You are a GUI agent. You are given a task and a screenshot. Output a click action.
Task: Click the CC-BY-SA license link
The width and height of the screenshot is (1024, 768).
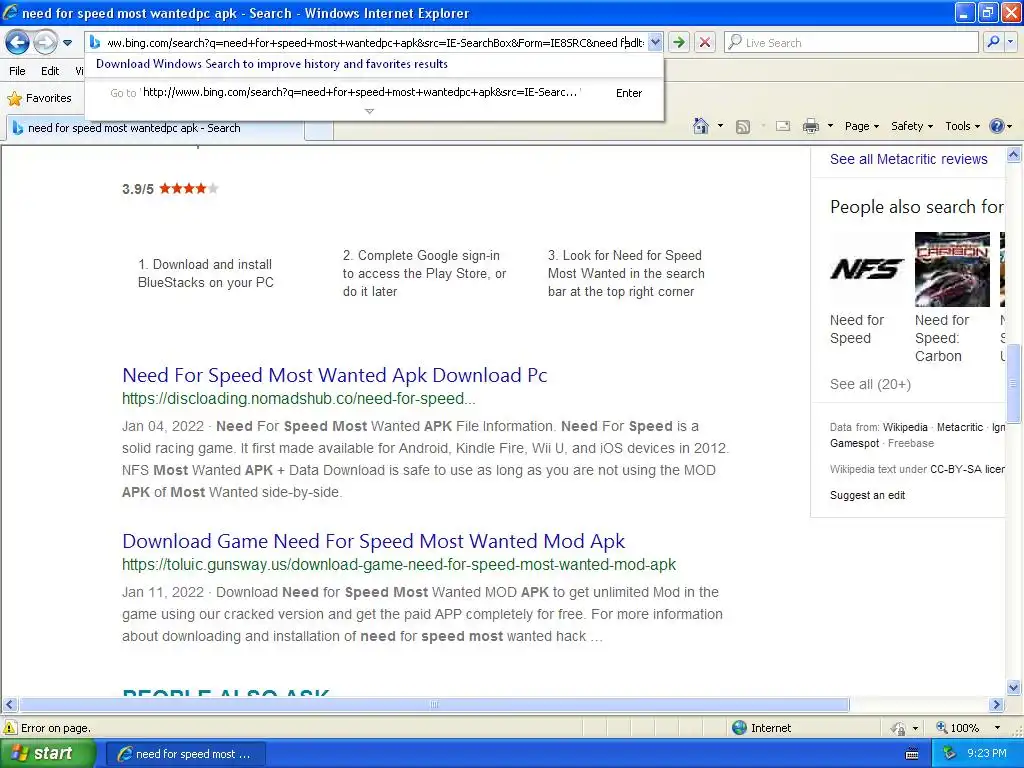[967, 469]
